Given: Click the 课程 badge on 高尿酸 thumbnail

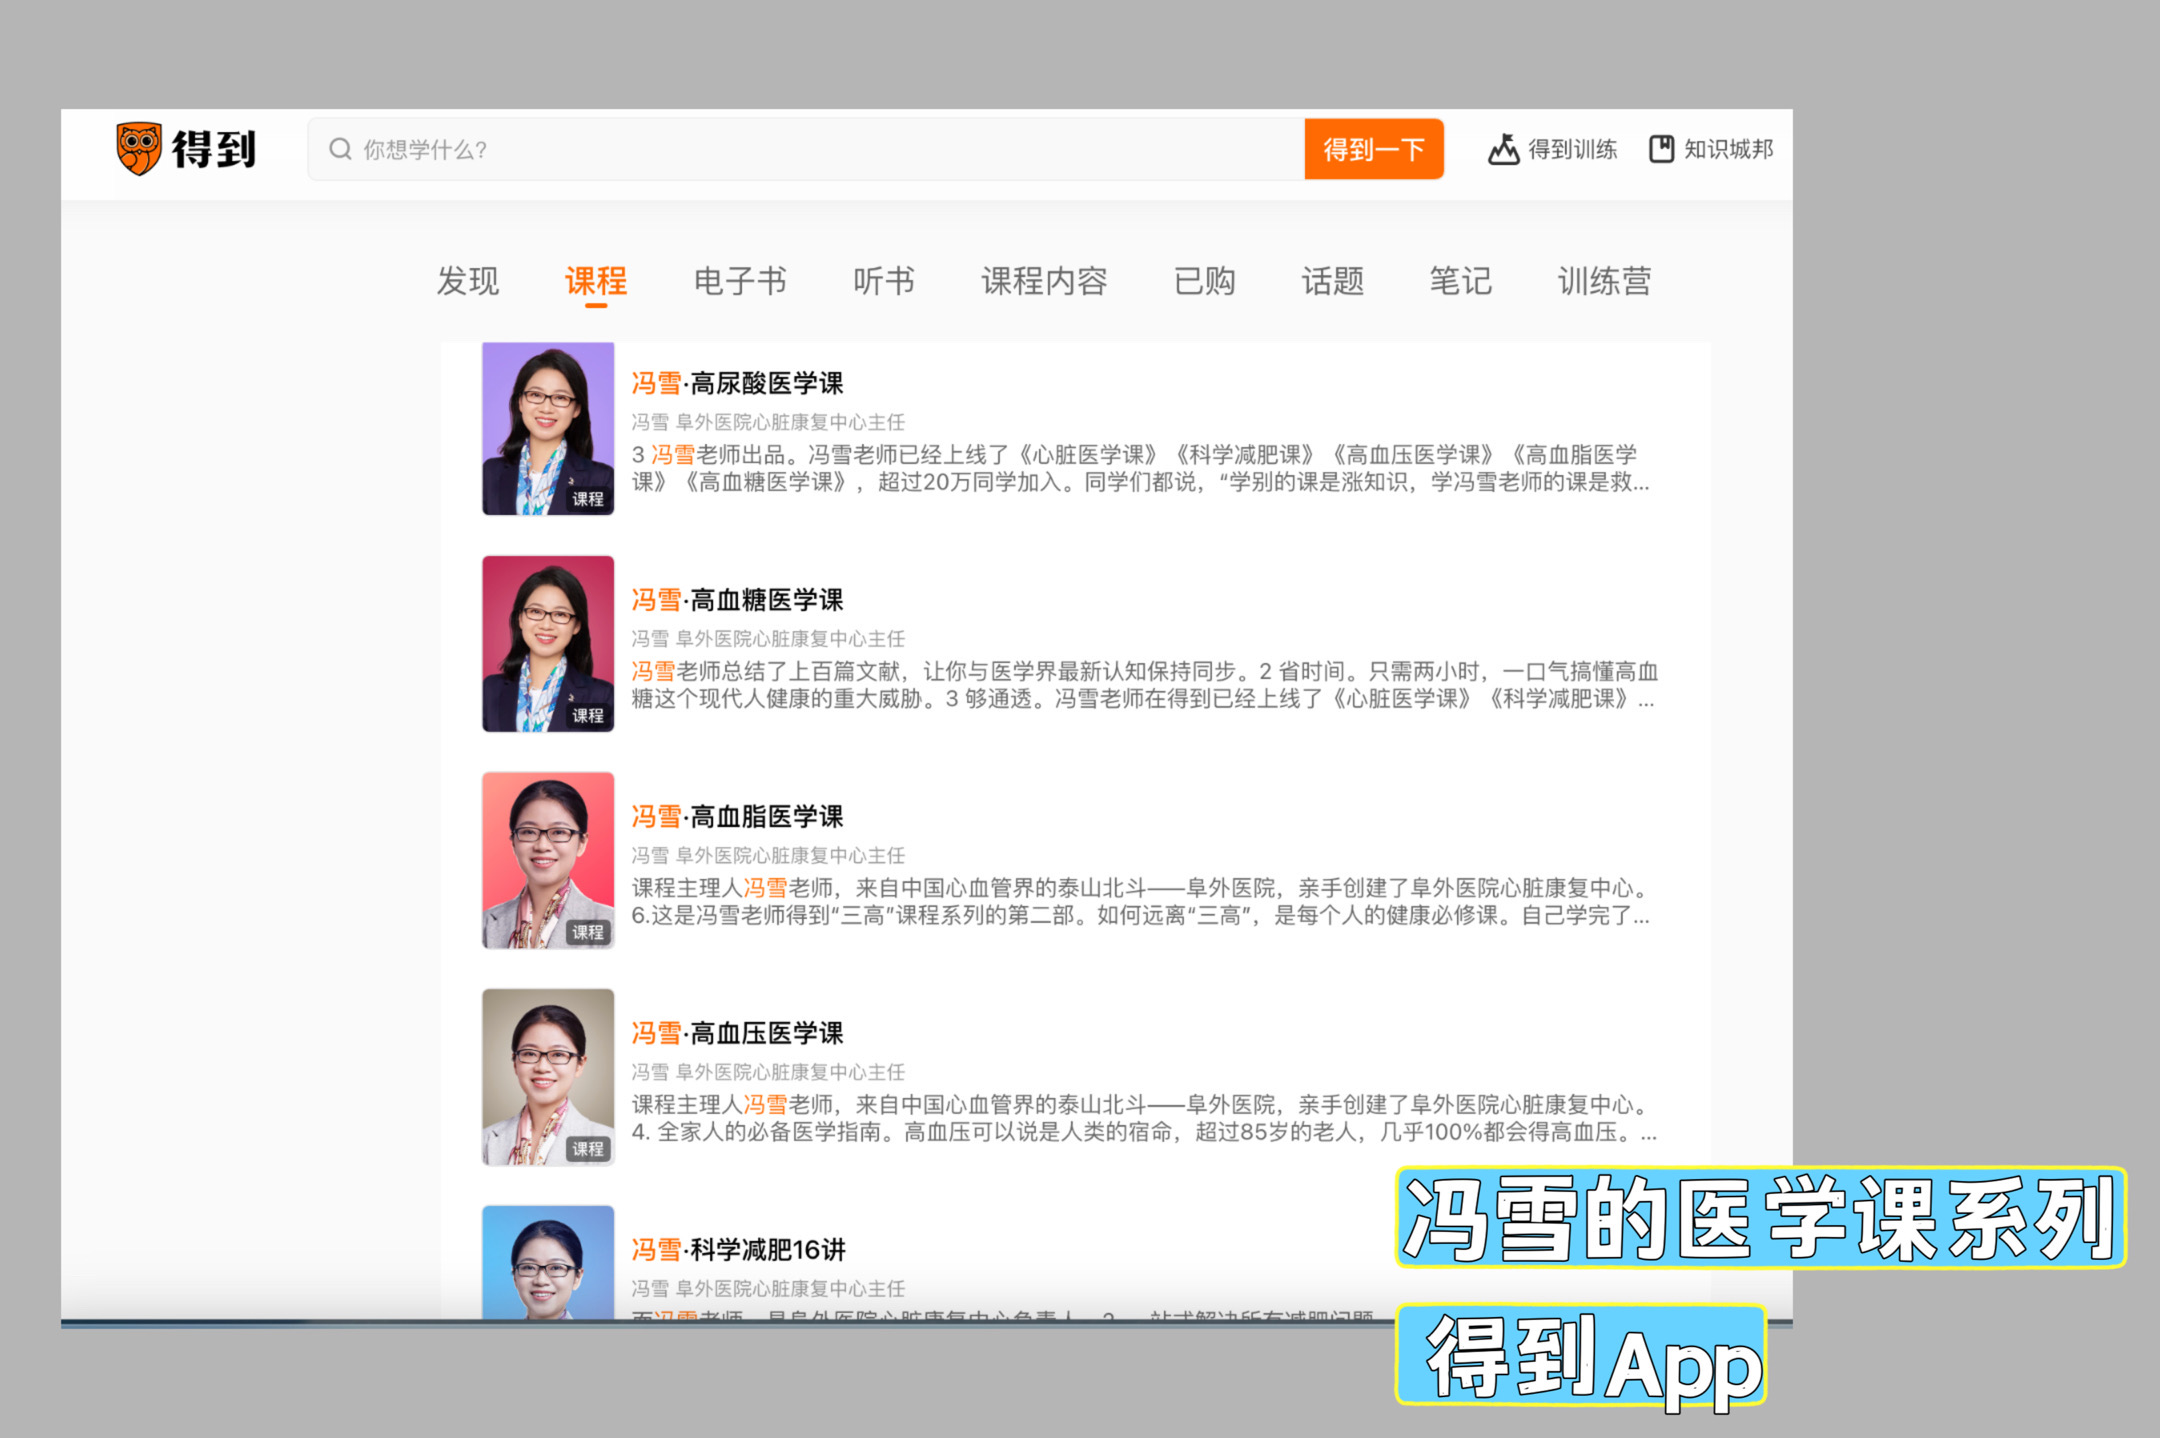Looking at the screenshot, I should [588, 499].
